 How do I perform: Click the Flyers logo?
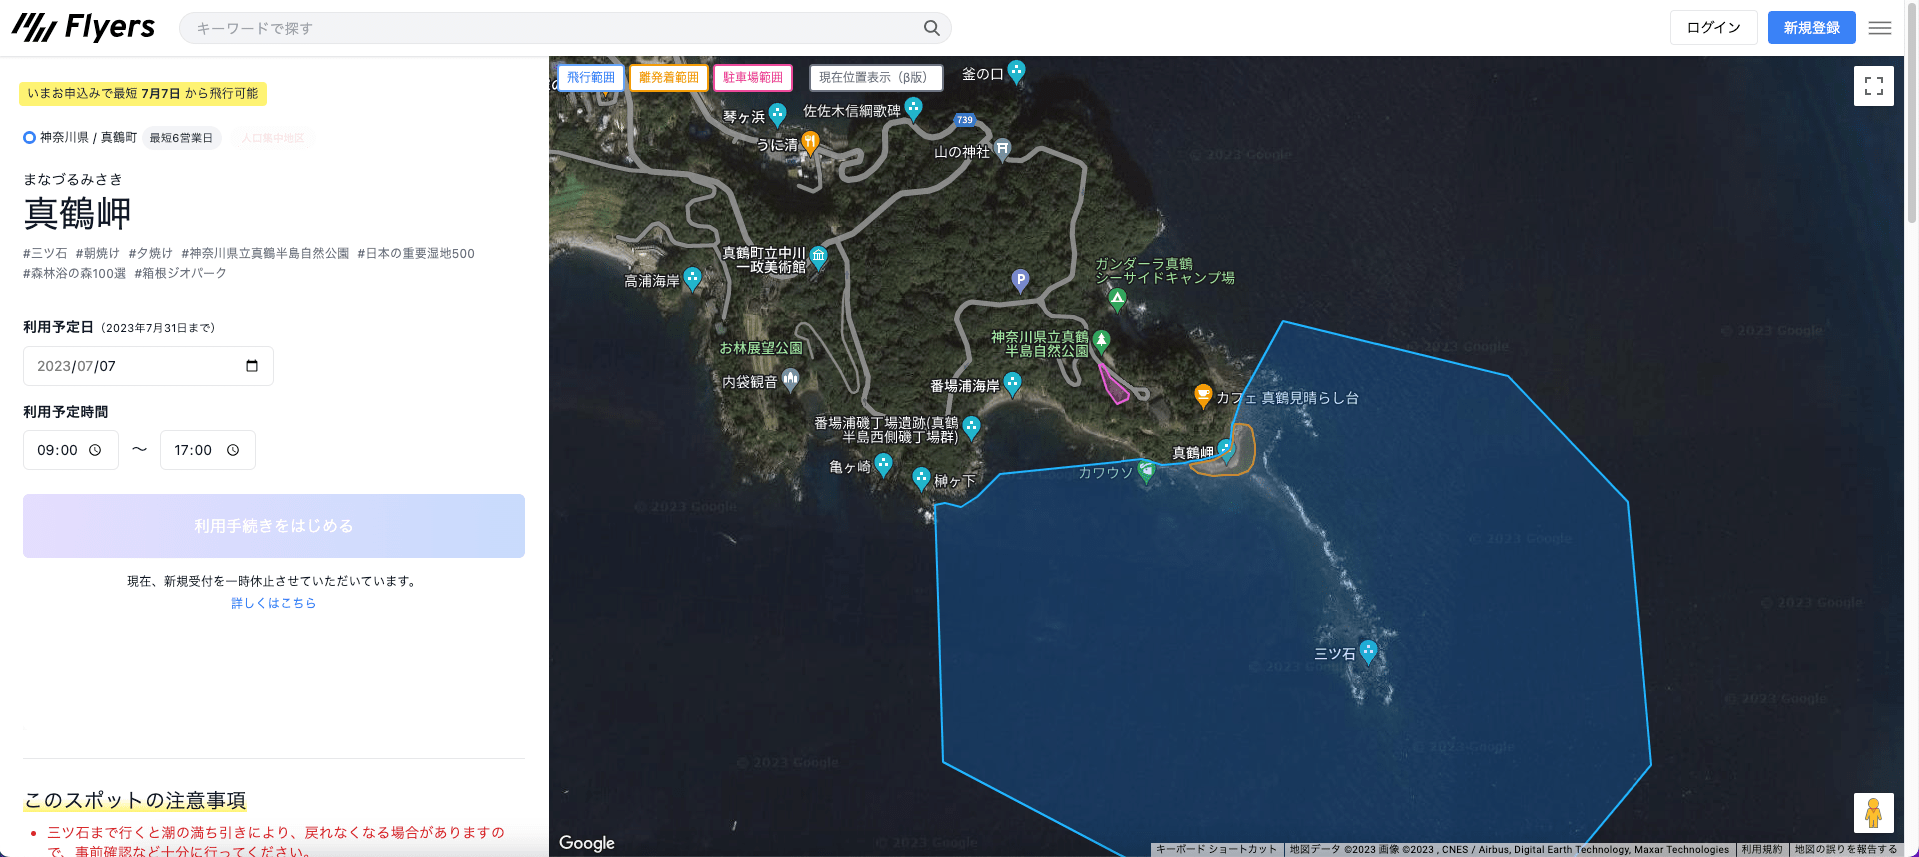coord(84,28)
